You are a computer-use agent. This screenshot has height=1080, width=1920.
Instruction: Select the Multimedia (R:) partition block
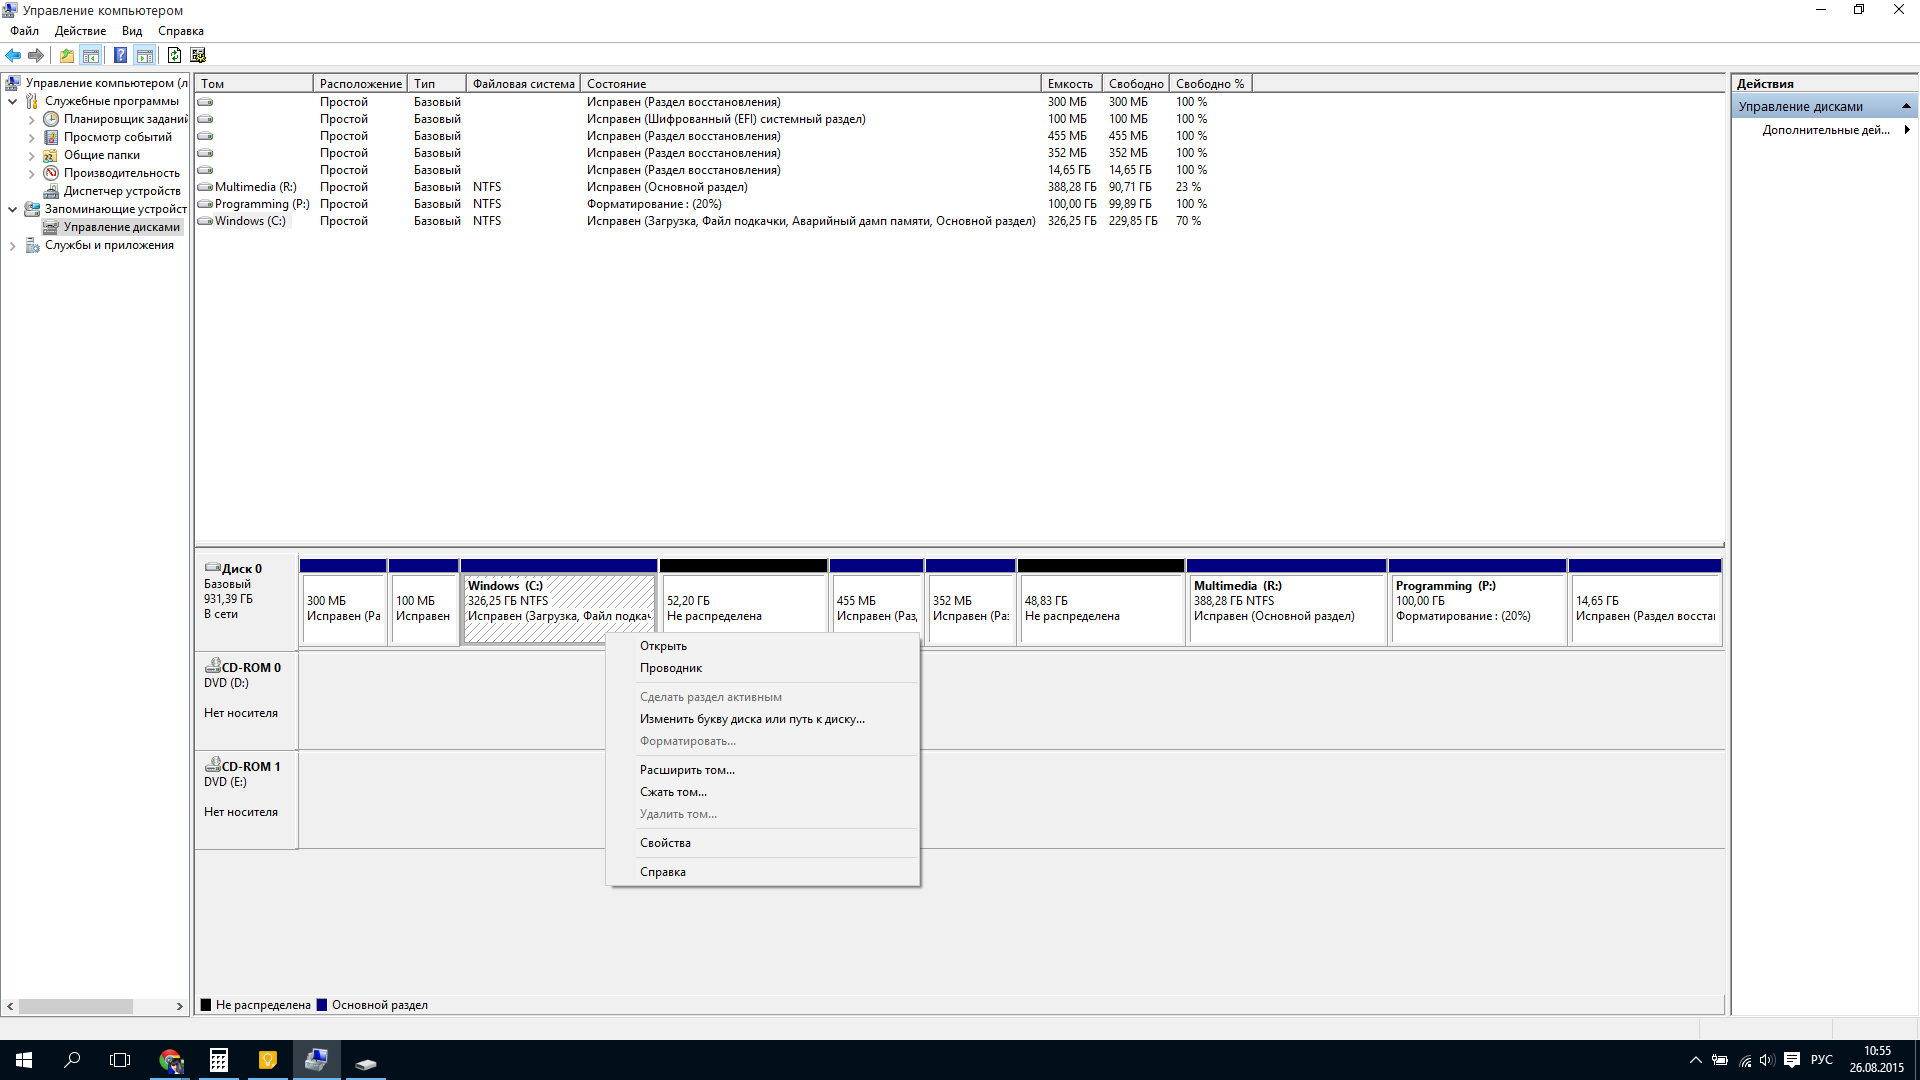point(1286,602)
